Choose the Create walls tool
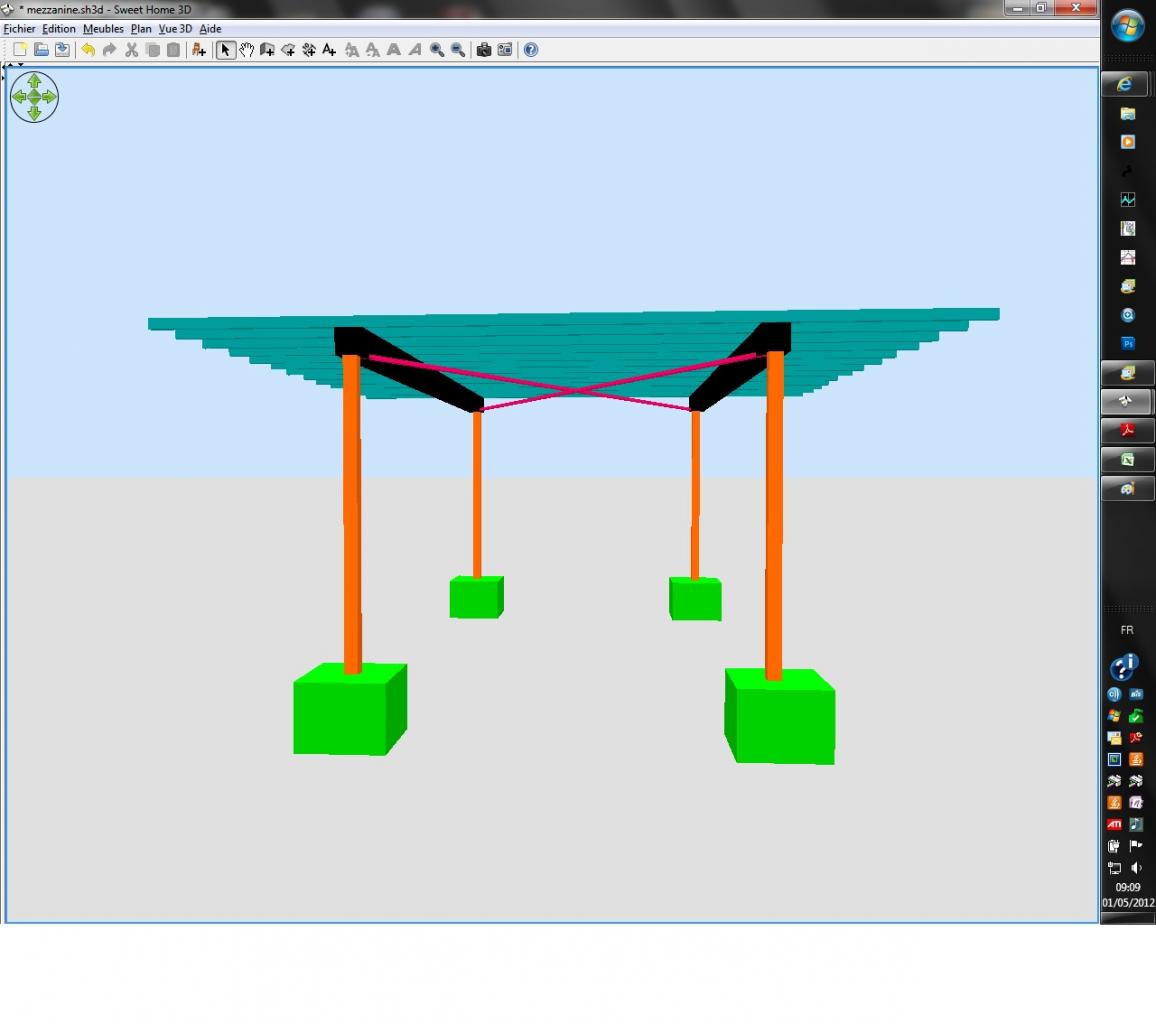The width and height of the screenshot is (1156, 1024). click(267, 49)
